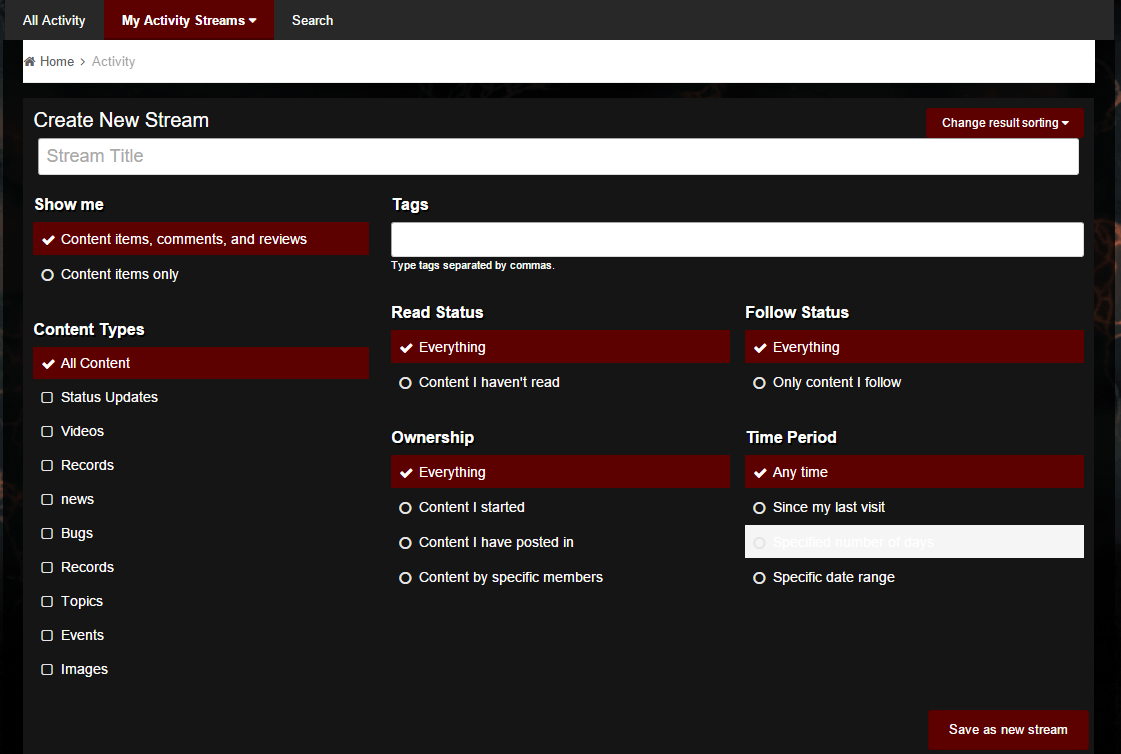Click the Tags input field
The width and height of the screenshot is (1121, 754).
coord(737,239)
